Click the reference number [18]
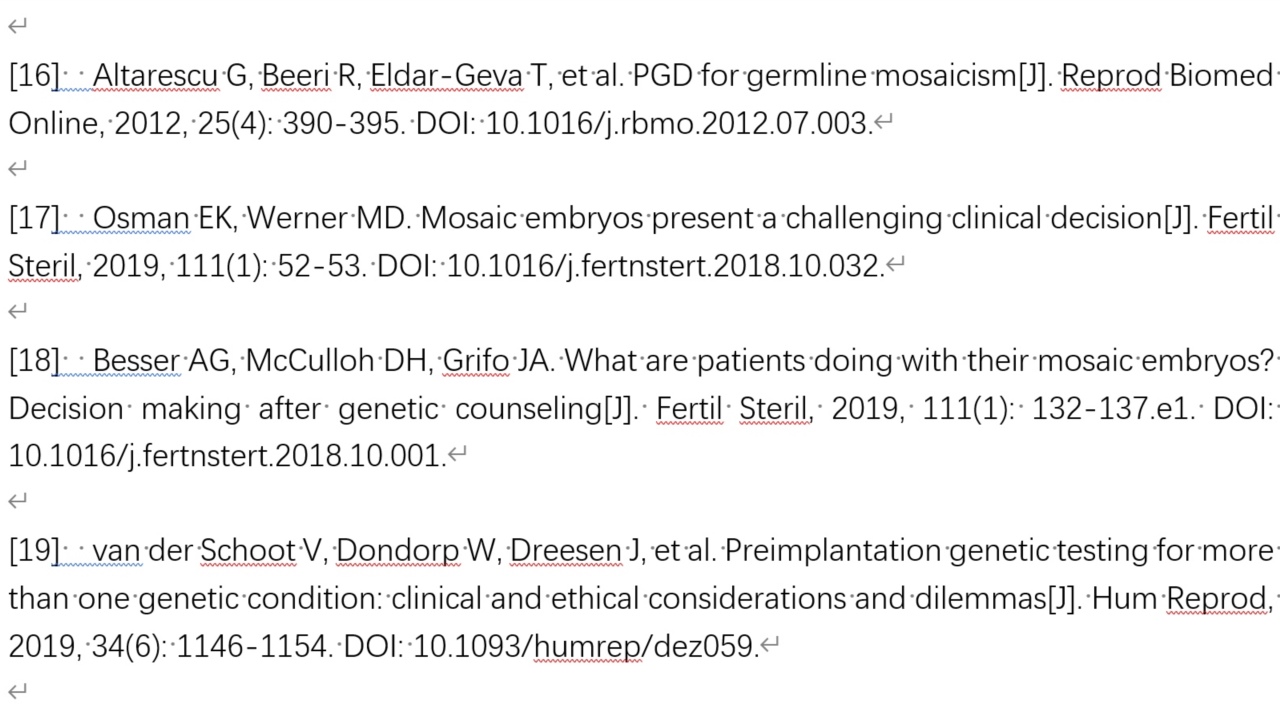Image resolution: width=1280 pixels, height=720 pixels. [x=34, y=360]
